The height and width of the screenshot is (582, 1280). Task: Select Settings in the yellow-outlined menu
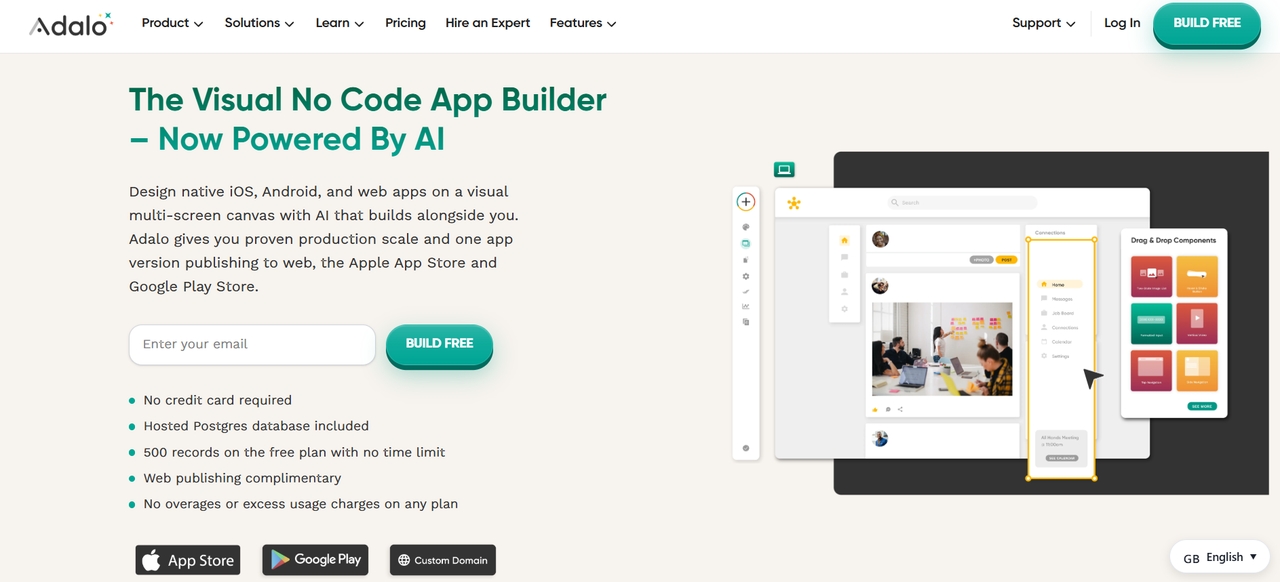pyautogui.click(x=1055, y=356)
